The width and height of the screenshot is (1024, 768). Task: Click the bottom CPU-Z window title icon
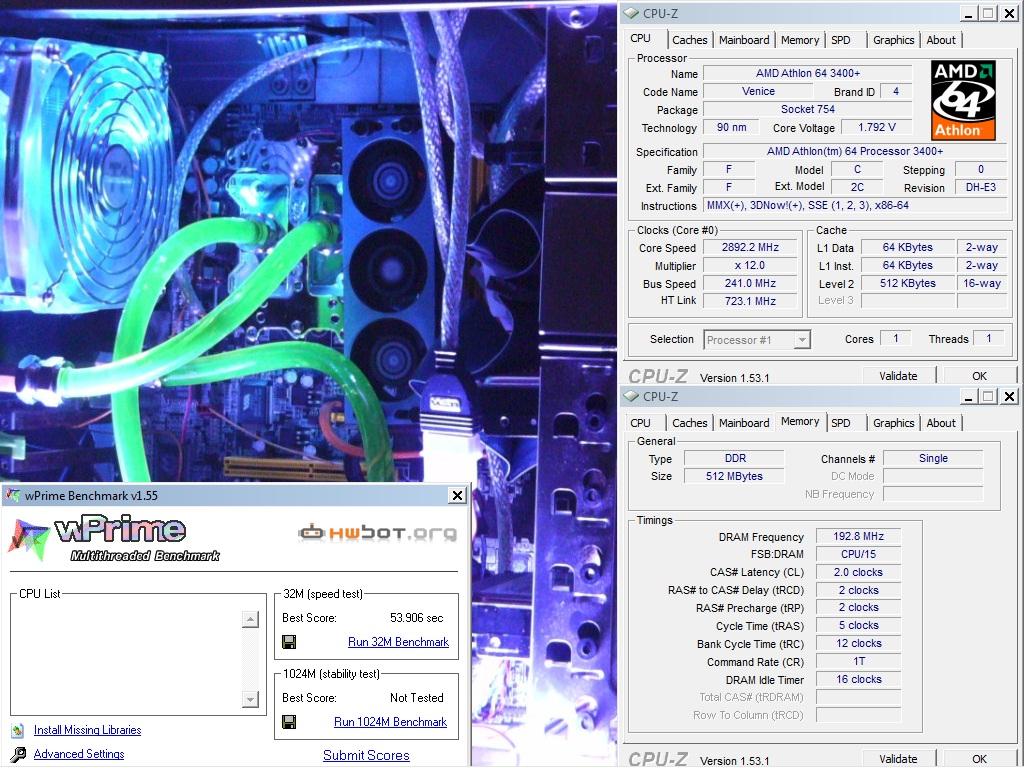click(631, 396)
